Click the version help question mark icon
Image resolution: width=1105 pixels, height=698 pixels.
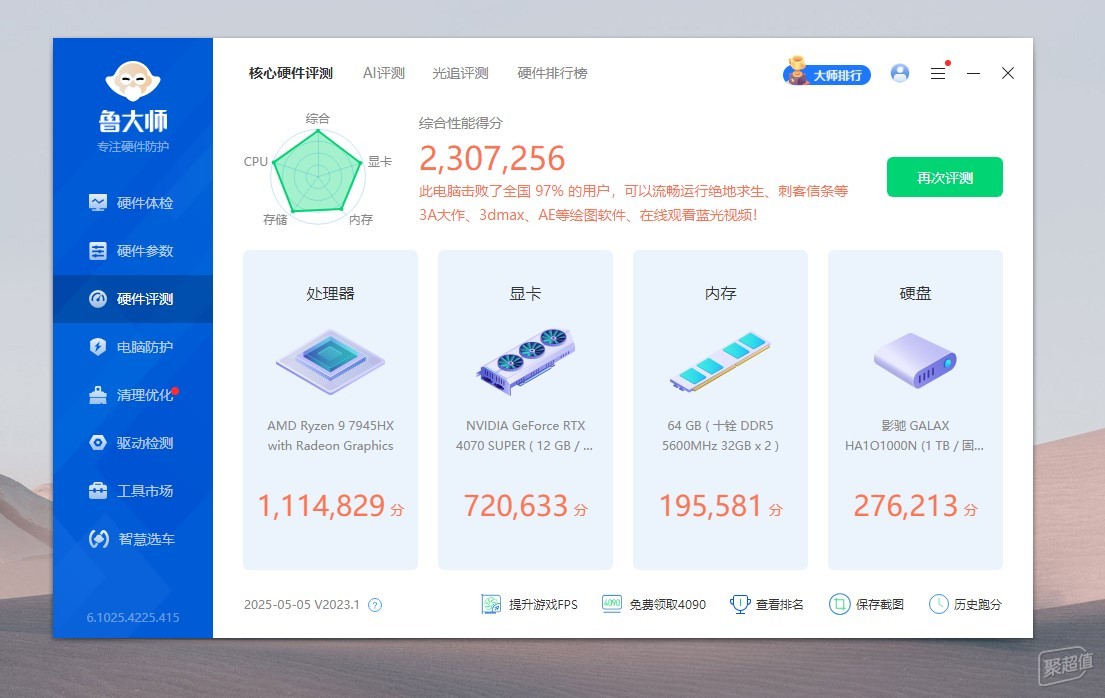click(x=376, y=605)
